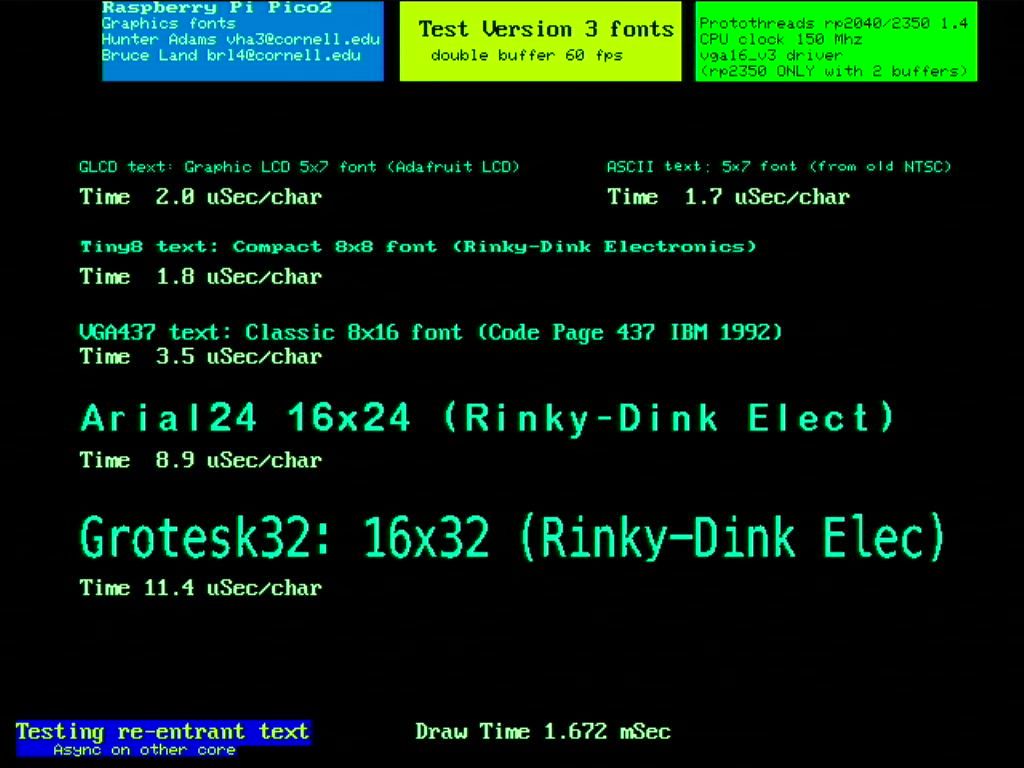The width and height of the screenshot is (1024, 768).
Task: Click the vga16_v3 driver line
Action: (x=771, y=55)
